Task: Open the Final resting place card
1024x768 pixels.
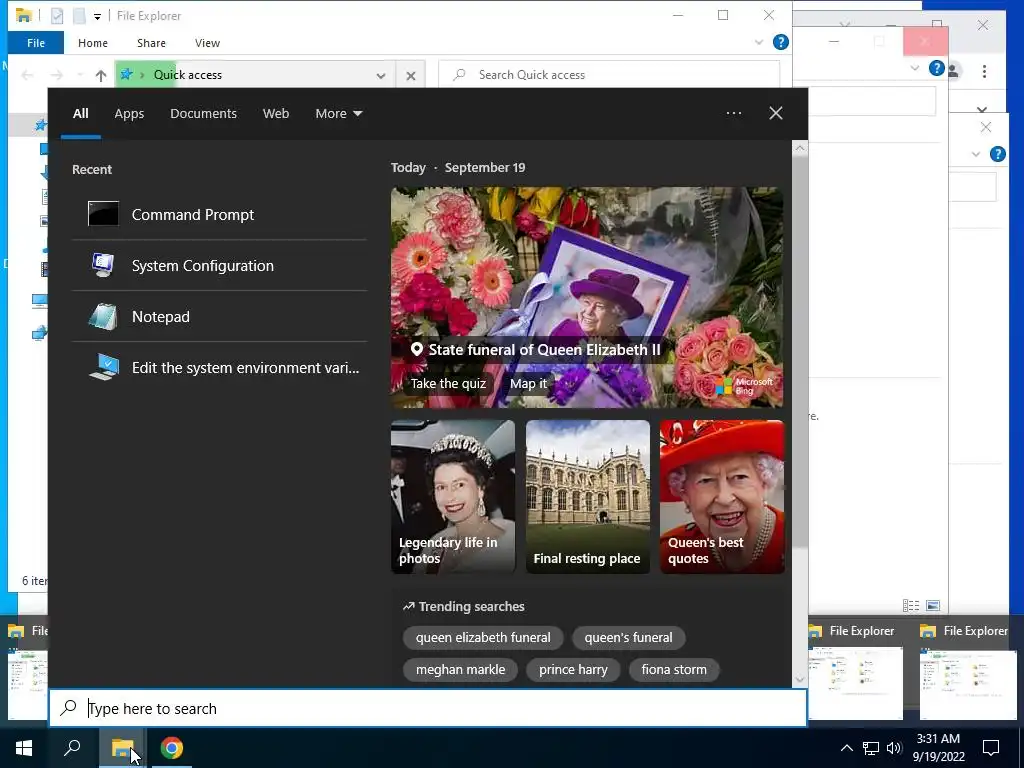Action: coord(588,496)
